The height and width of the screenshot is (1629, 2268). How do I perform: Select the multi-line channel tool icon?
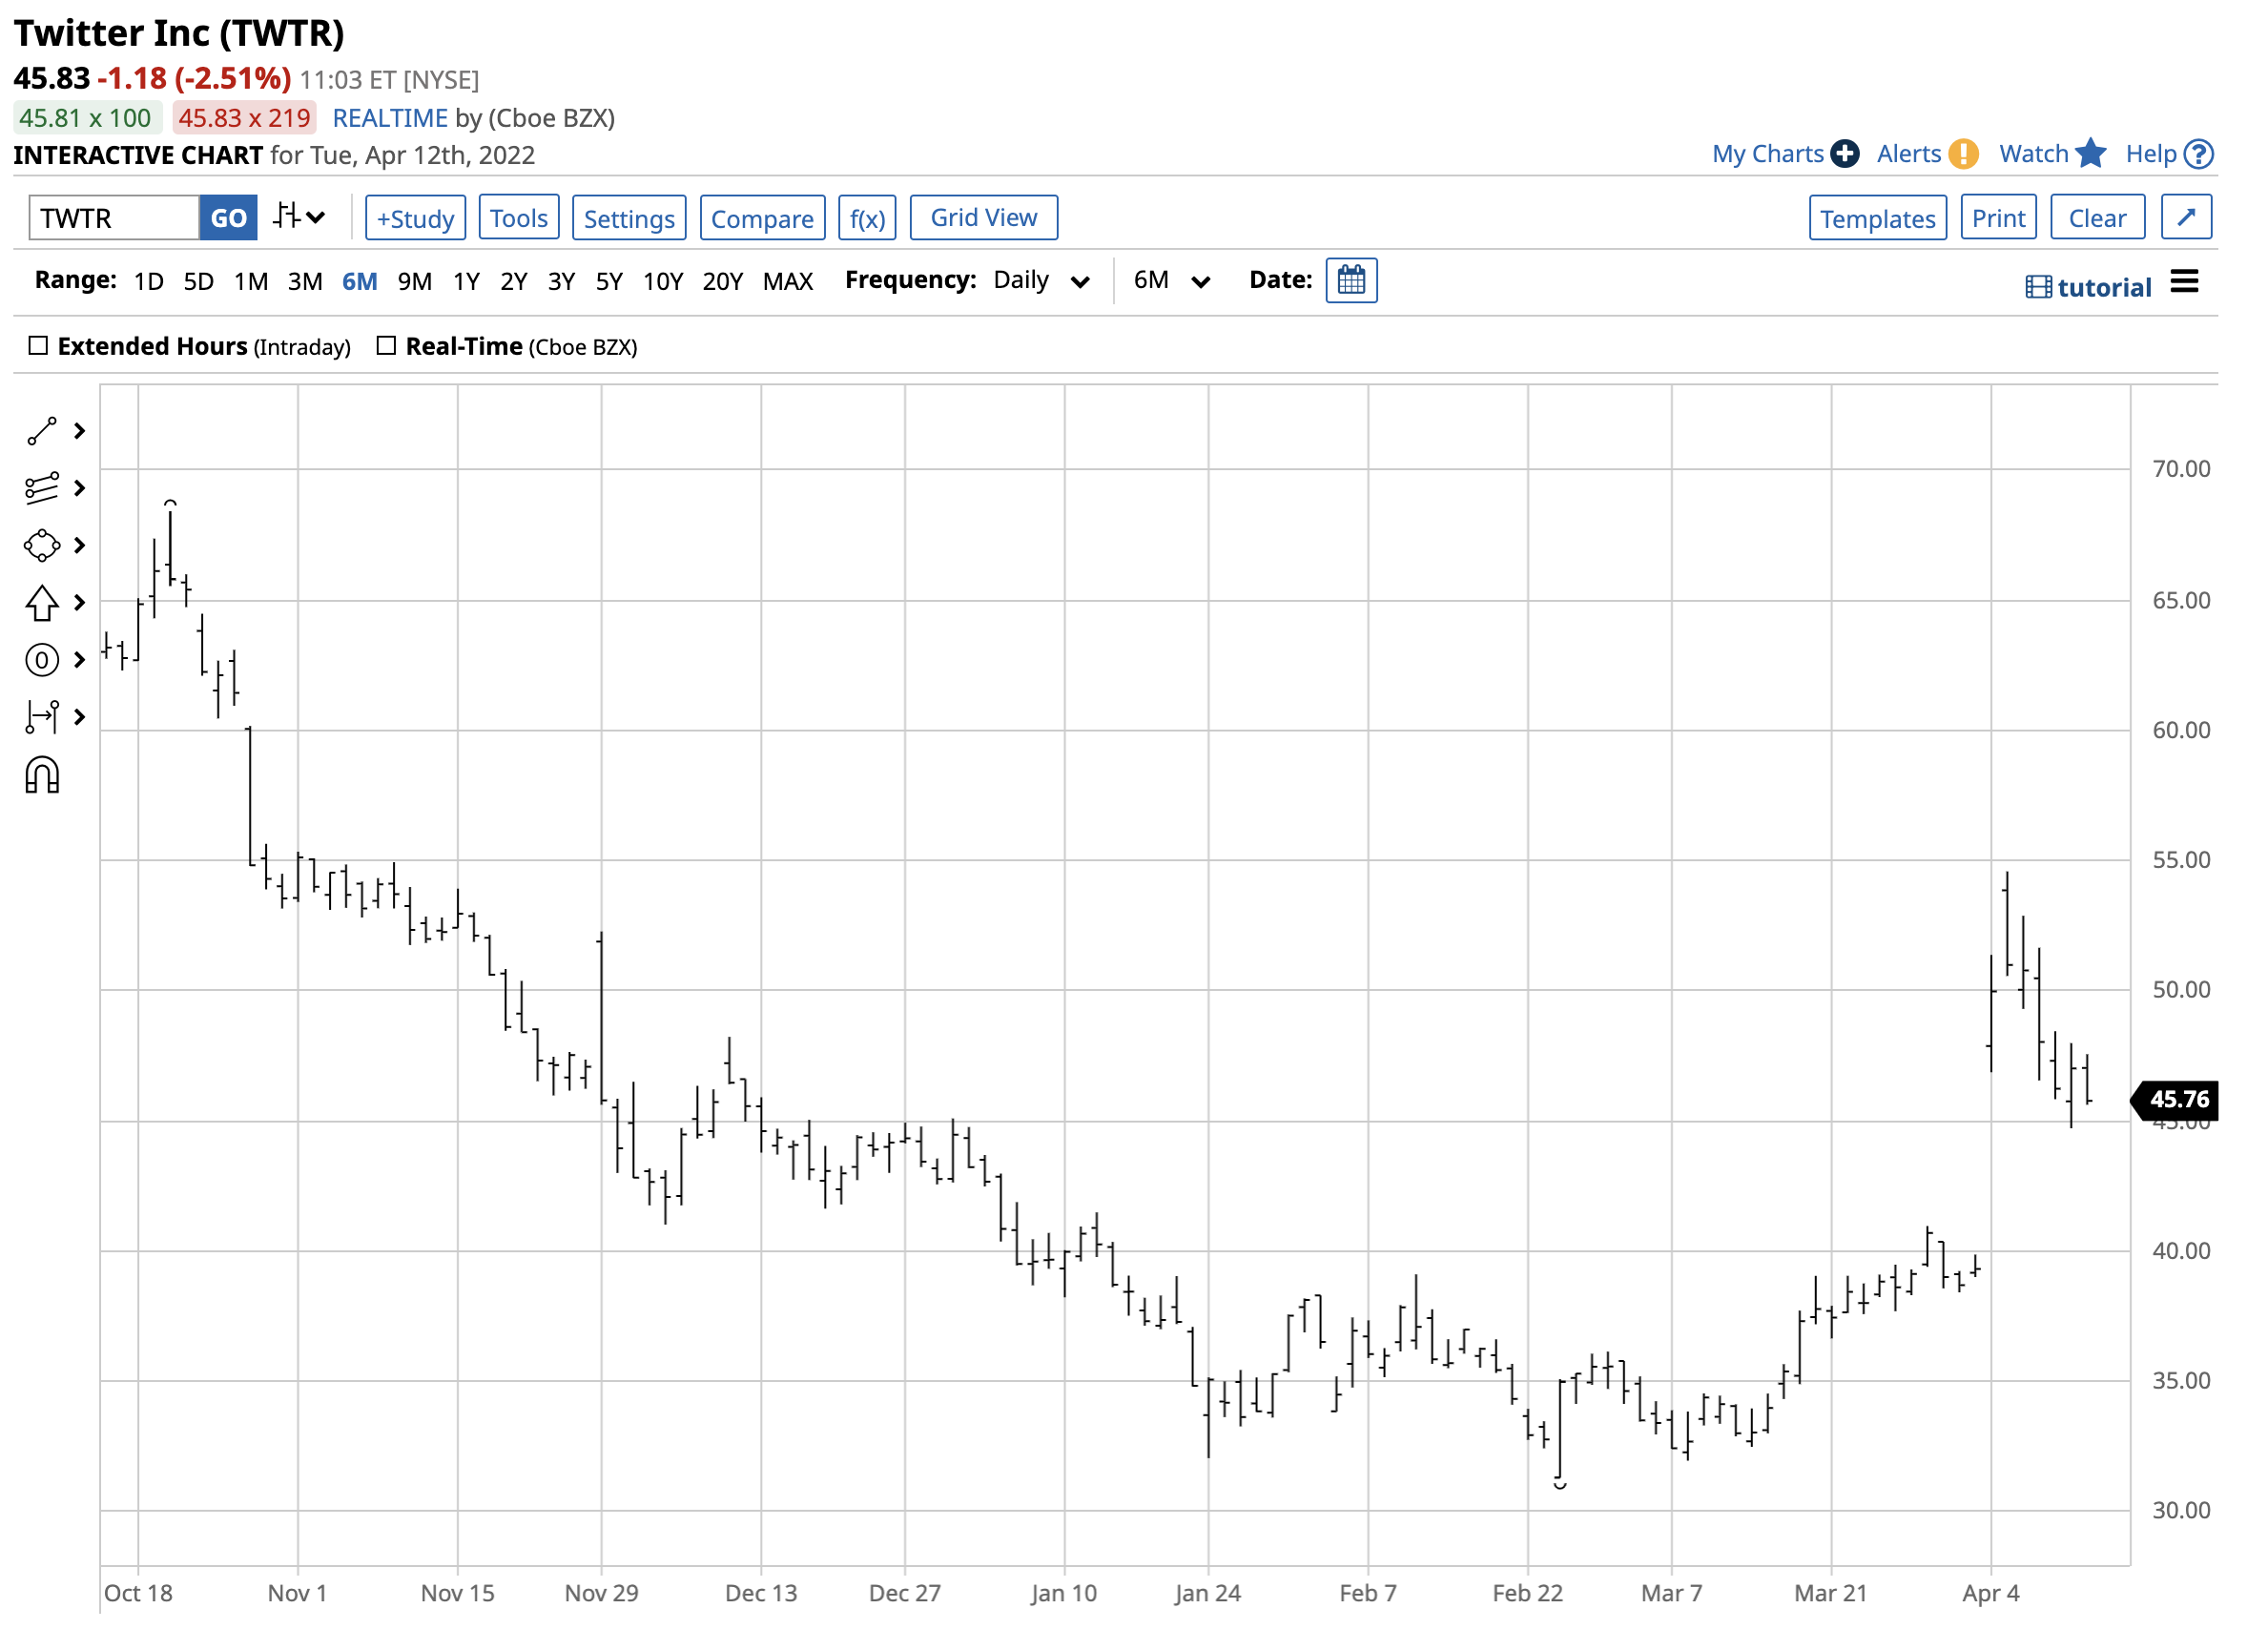42,489
